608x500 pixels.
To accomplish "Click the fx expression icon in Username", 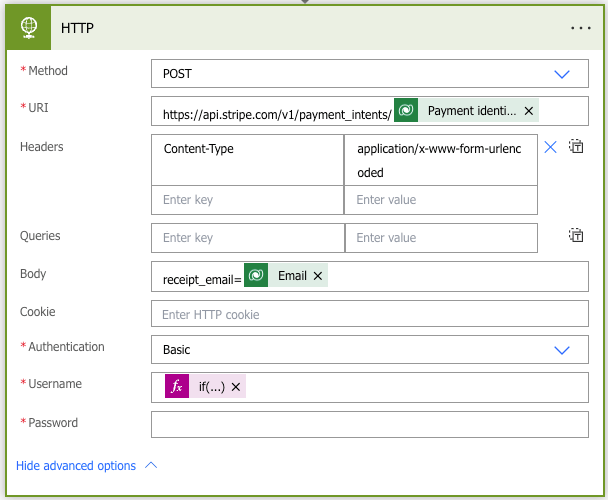I will pos(177,387).
